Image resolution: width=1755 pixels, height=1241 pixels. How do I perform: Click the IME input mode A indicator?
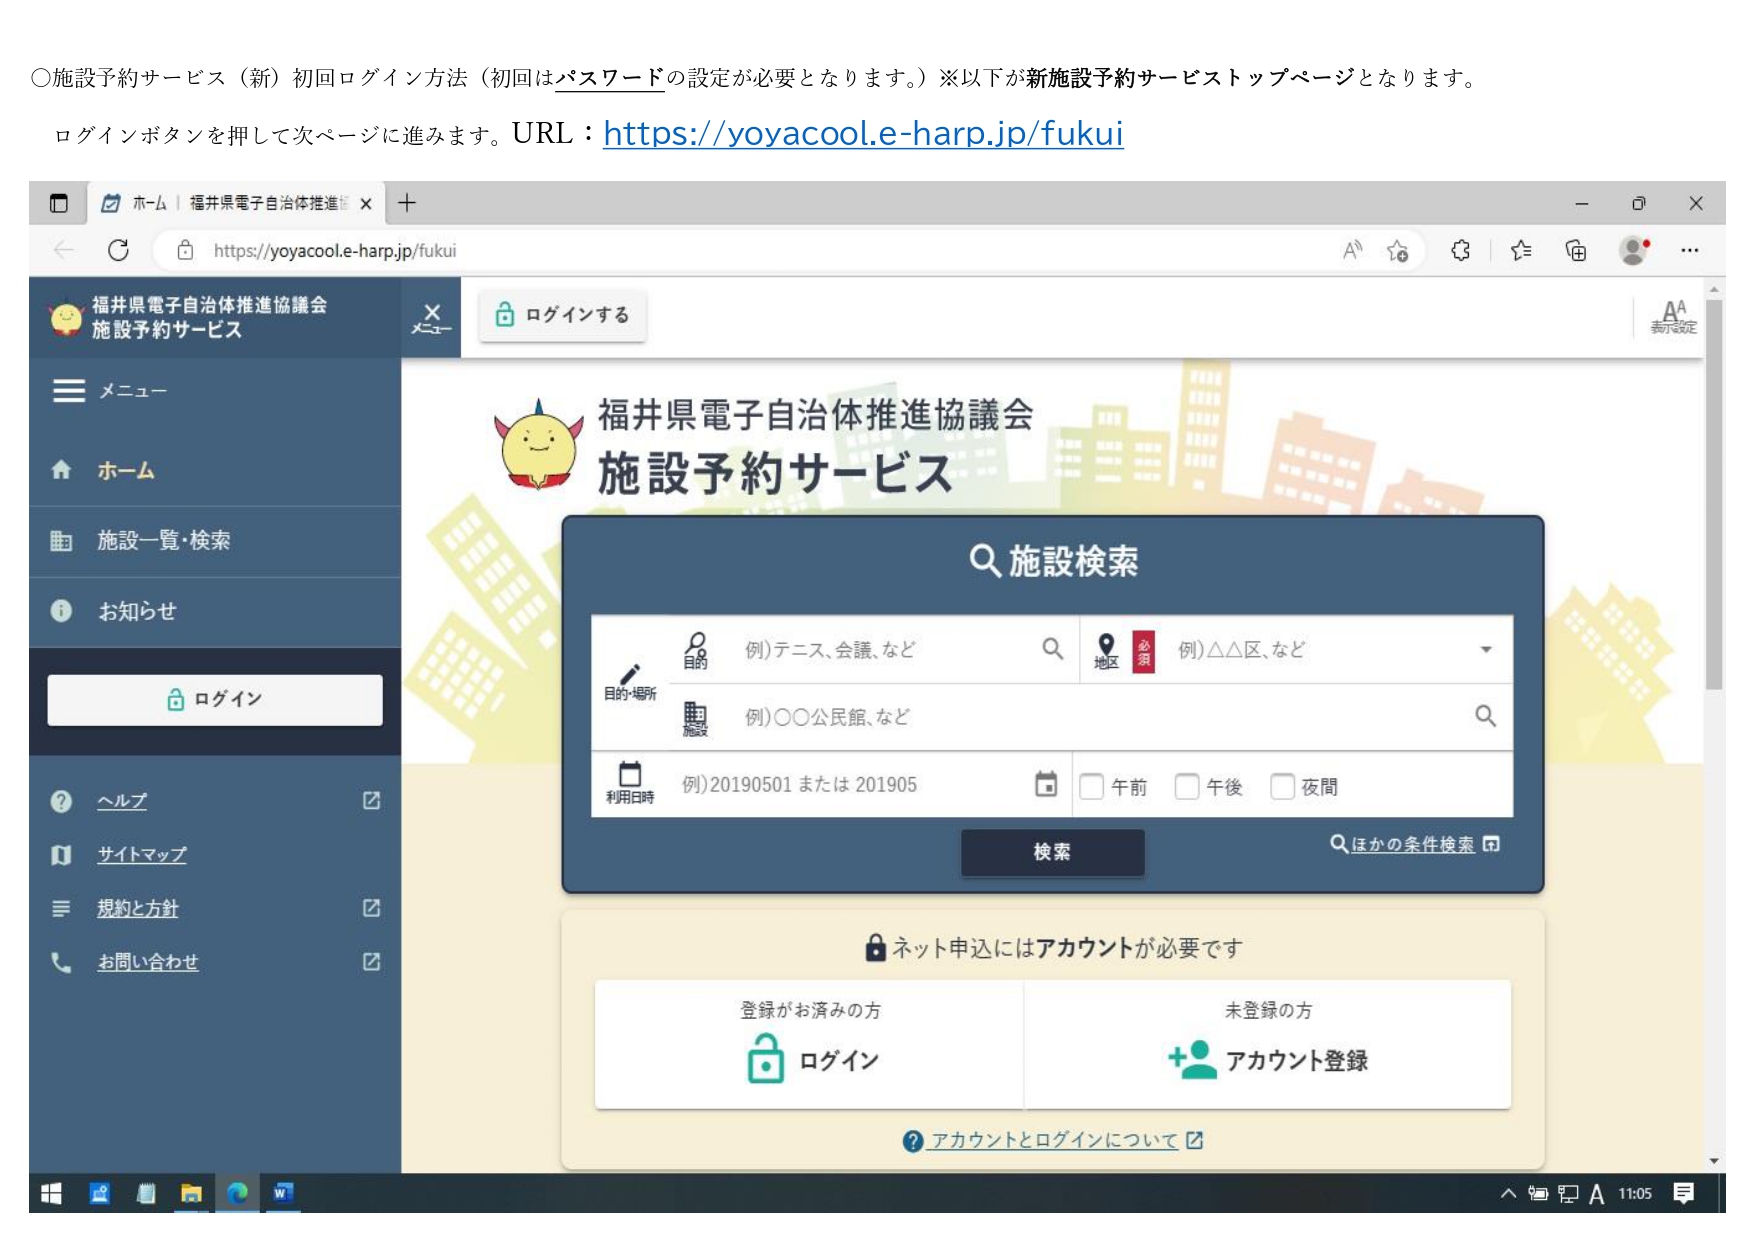1597,1194
